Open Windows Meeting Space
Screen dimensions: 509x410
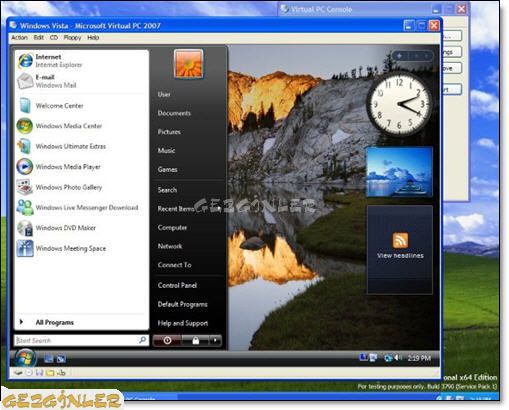pos(82,248)
